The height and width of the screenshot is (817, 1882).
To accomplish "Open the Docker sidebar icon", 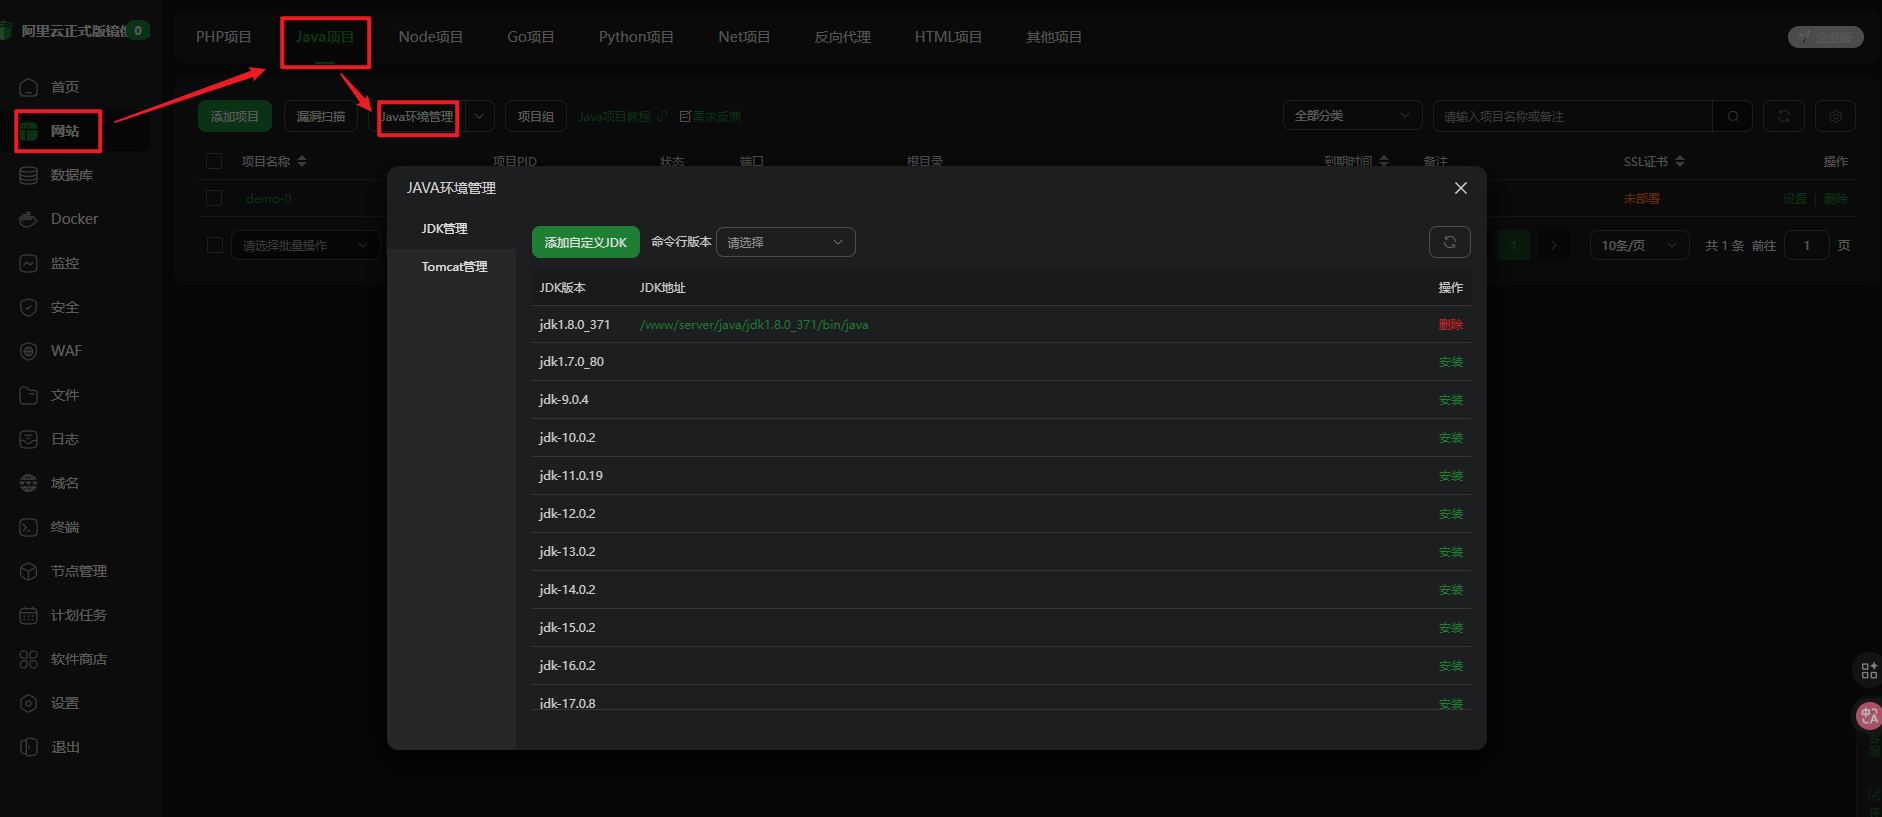I will coord(29,219).
